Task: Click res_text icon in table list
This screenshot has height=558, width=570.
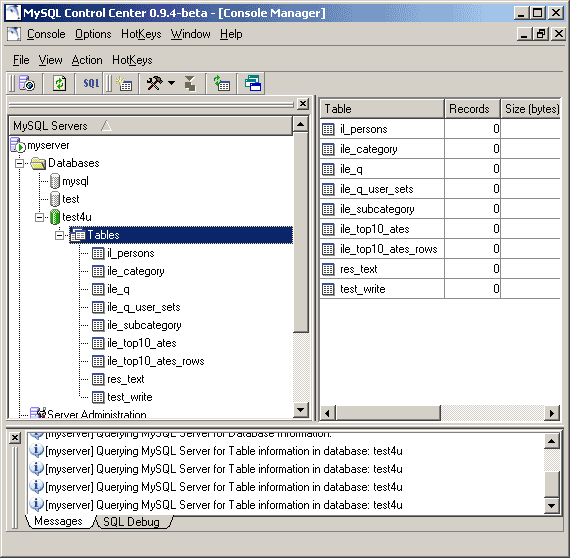Action: [x=328, y=269]
